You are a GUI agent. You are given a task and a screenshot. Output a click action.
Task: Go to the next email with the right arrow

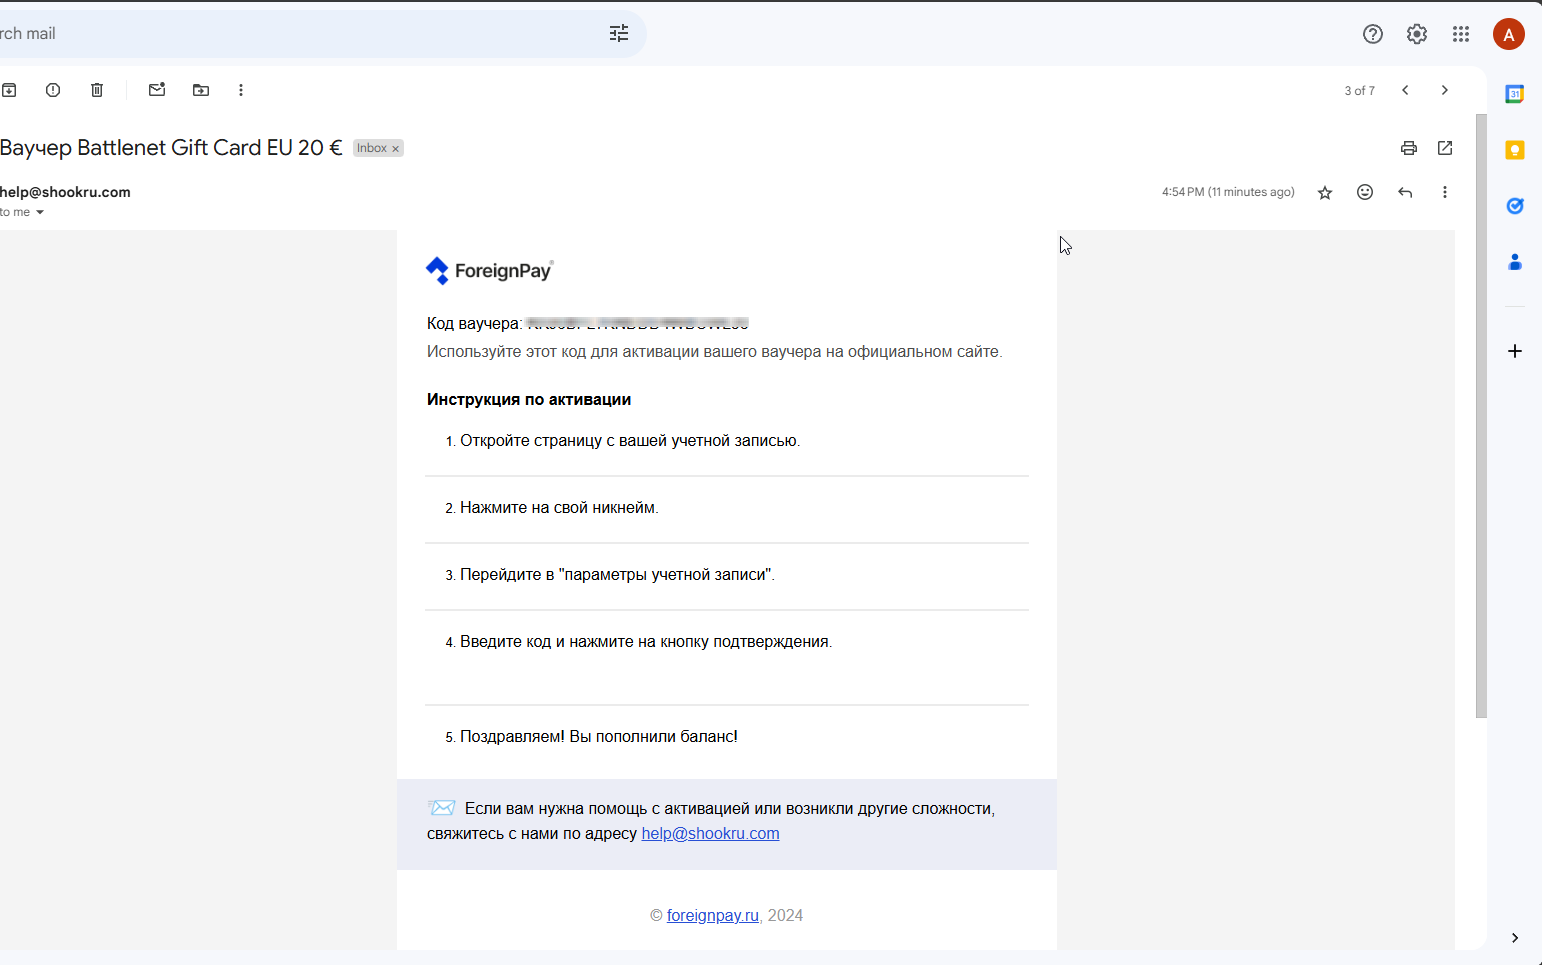1445,90
